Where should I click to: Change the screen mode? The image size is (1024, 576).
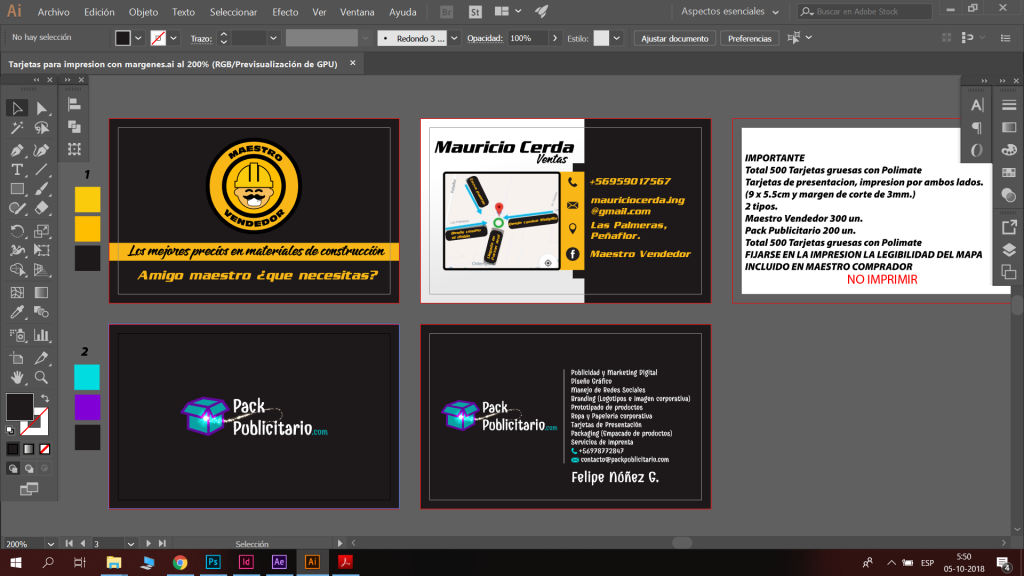point(29,489)
